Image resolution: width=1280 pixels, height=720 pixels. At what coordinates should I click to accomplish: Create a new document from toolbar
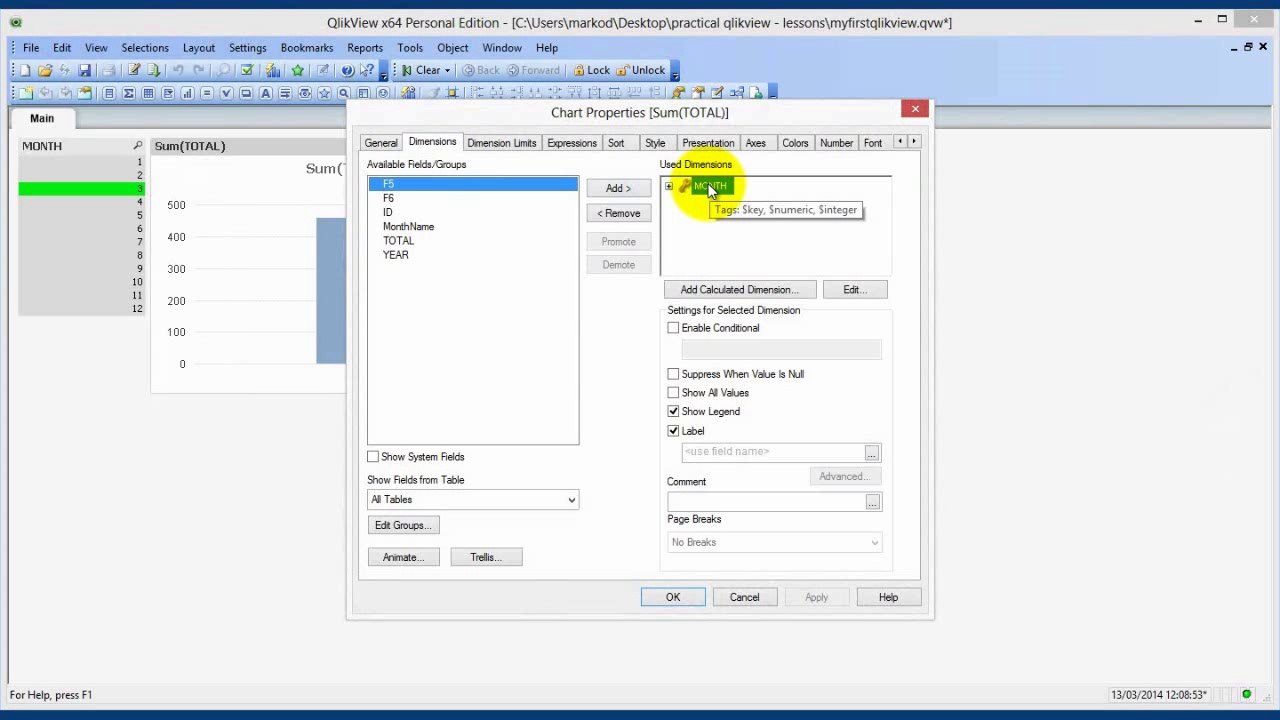pos(25,70)
